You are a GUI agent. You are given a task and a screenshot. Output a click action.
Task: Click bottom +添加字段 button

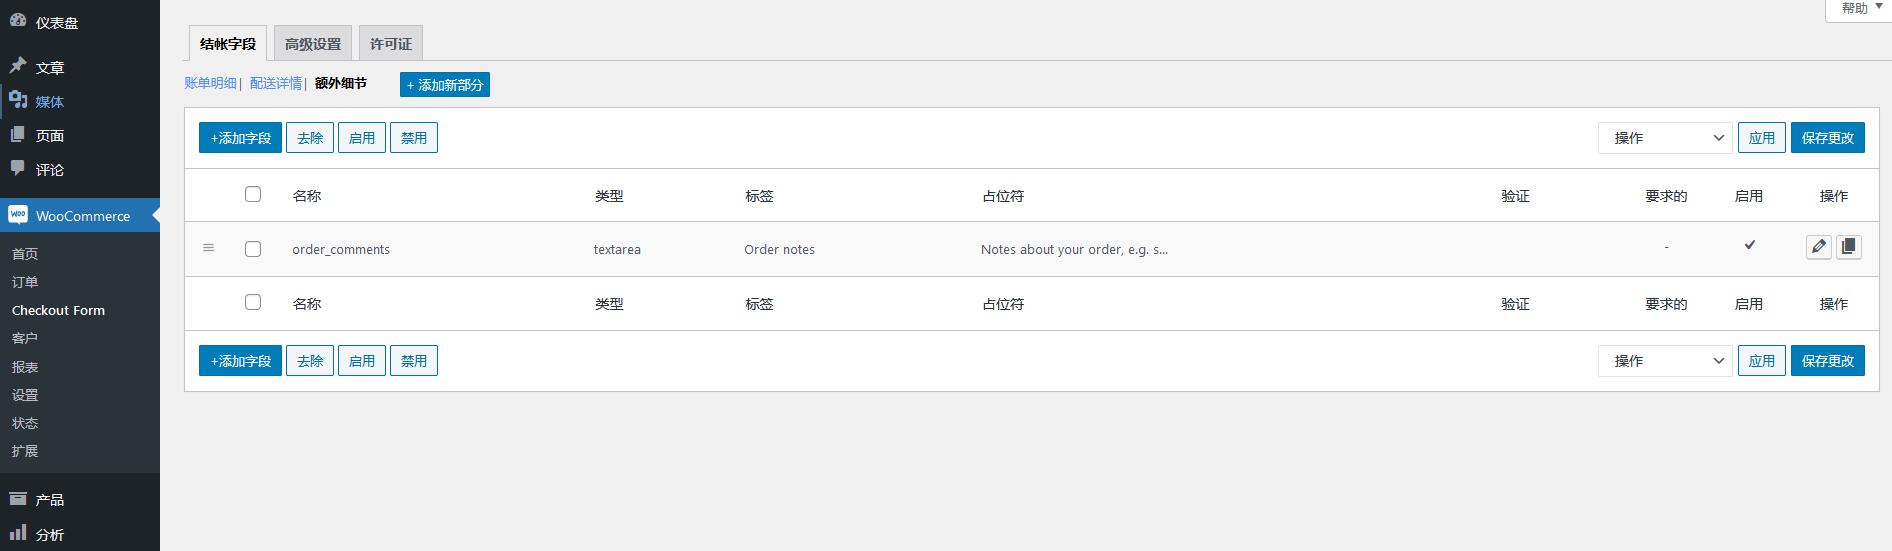(240, 361)
